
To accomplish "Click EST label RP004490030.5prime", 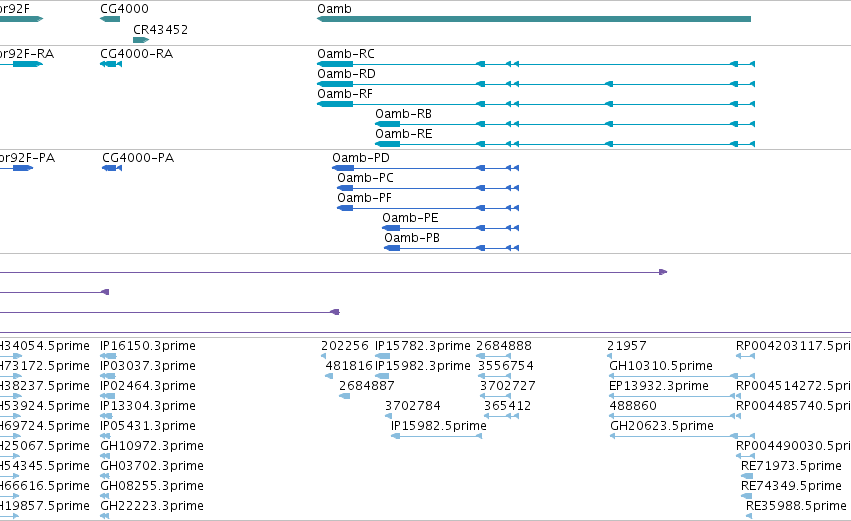I will coord(793,446).
